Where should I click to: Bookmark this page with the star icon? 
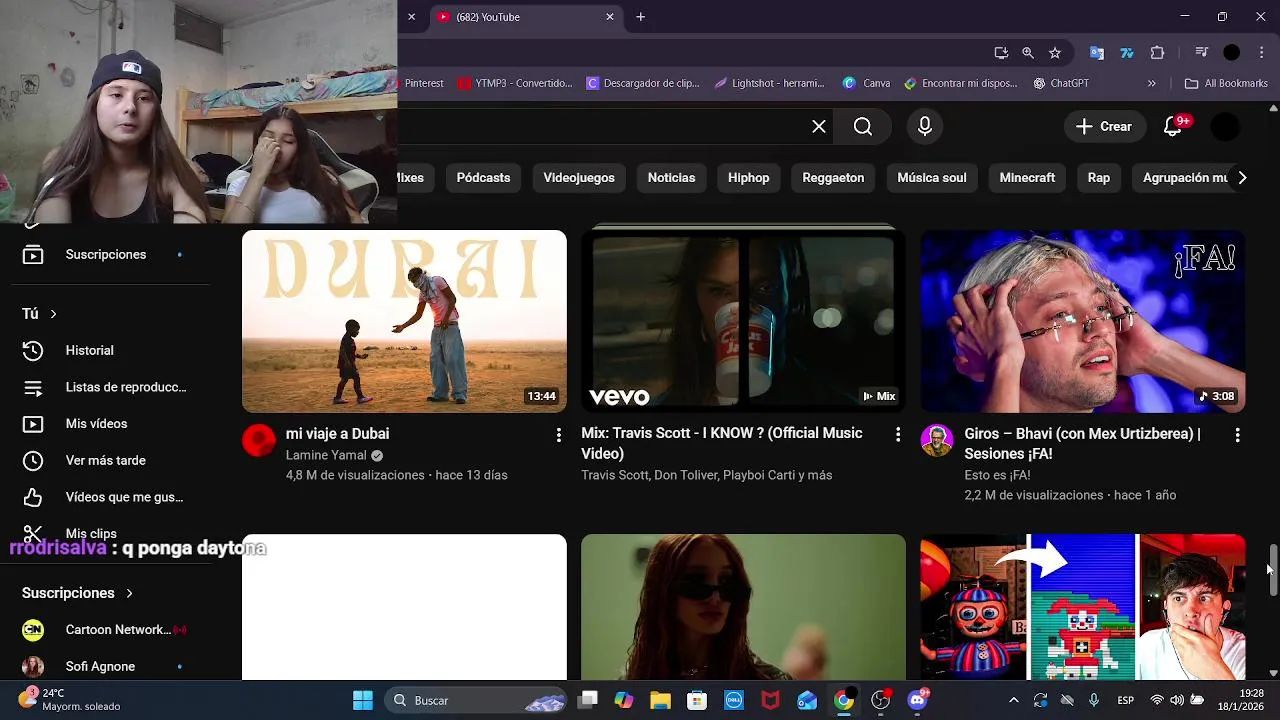[x=1055, y=52]
